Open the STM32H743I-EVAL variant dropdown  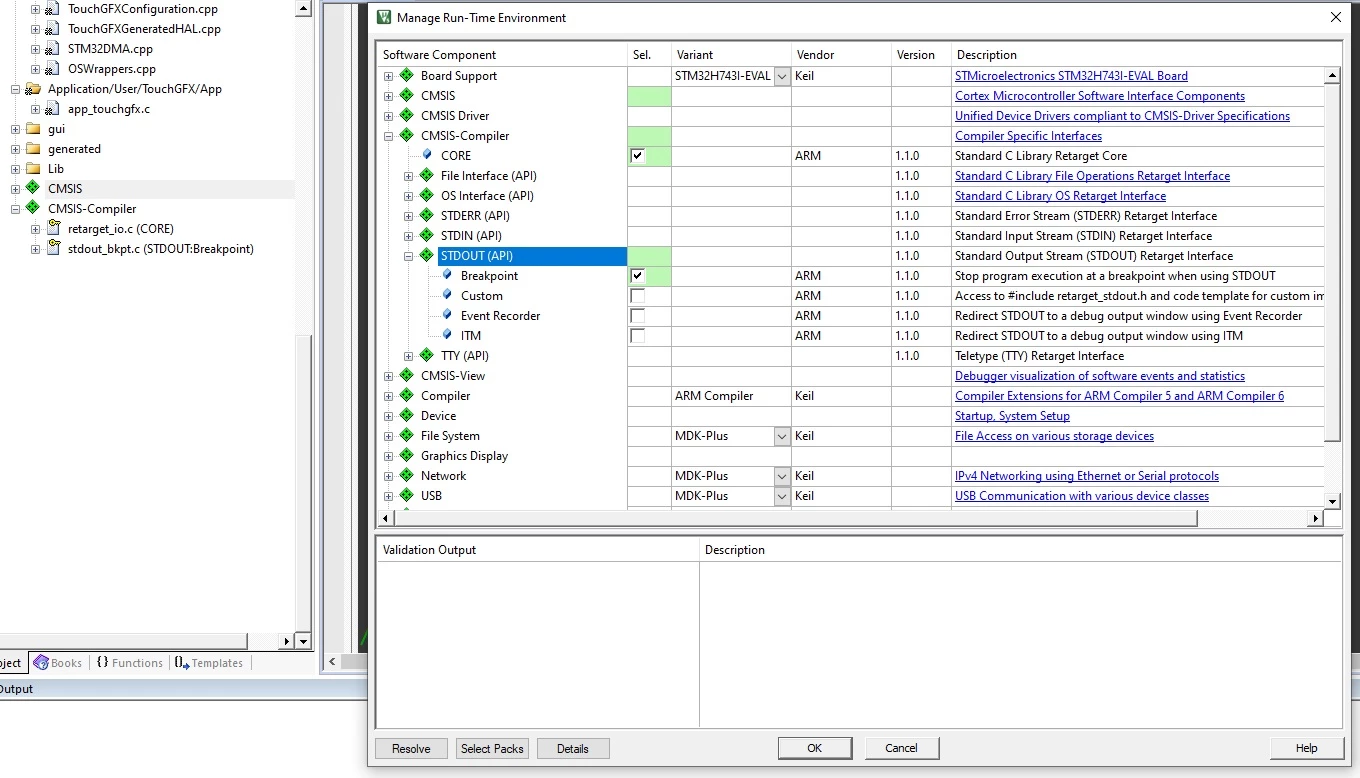pos(782,76)
